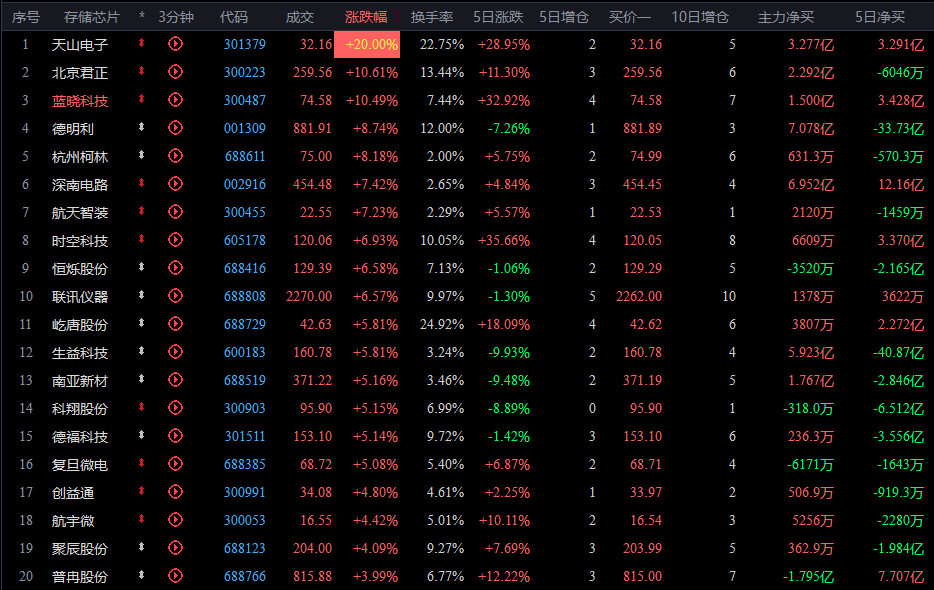Click the 10日增仓 column header
934x590 pixels.
[x=700, y=17]
